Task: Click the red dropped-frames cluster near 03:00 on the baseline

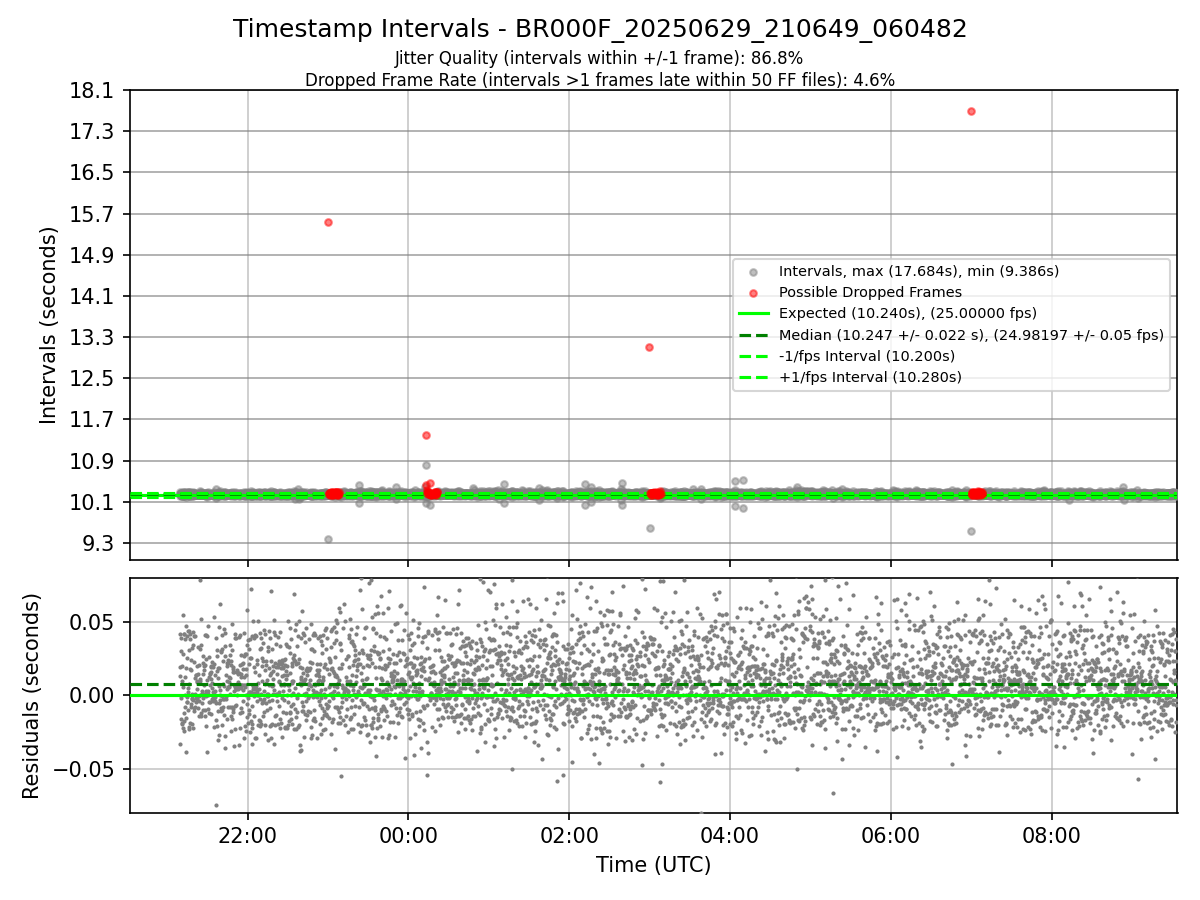Action: 656,494
